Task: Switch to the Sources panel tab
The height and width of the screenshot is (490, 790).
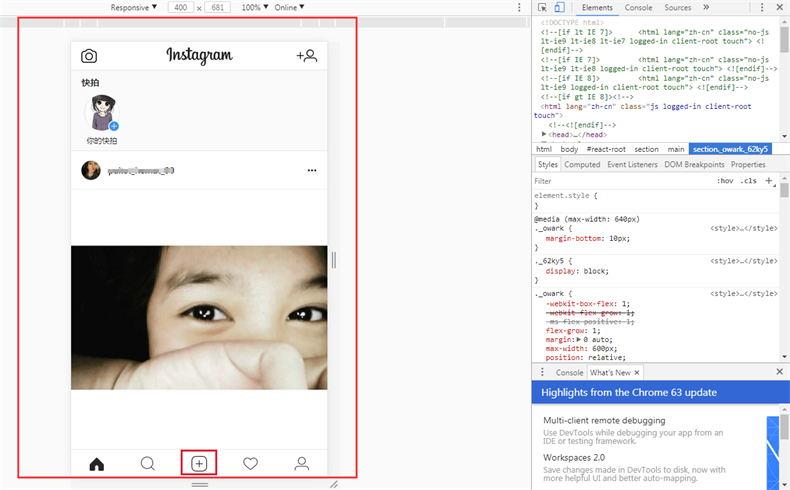Action: (x=678, y=8)
